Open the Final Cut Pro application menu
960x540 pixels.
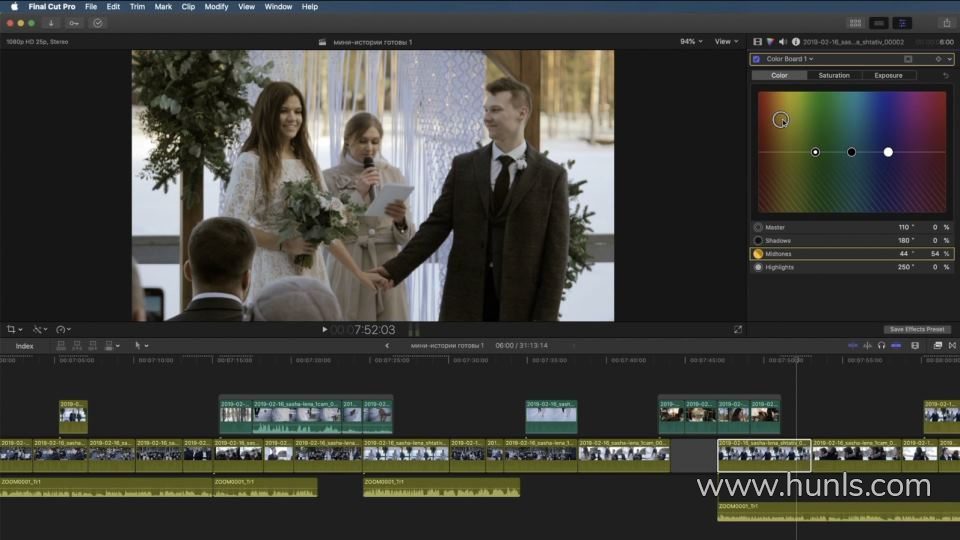[52, 7]
